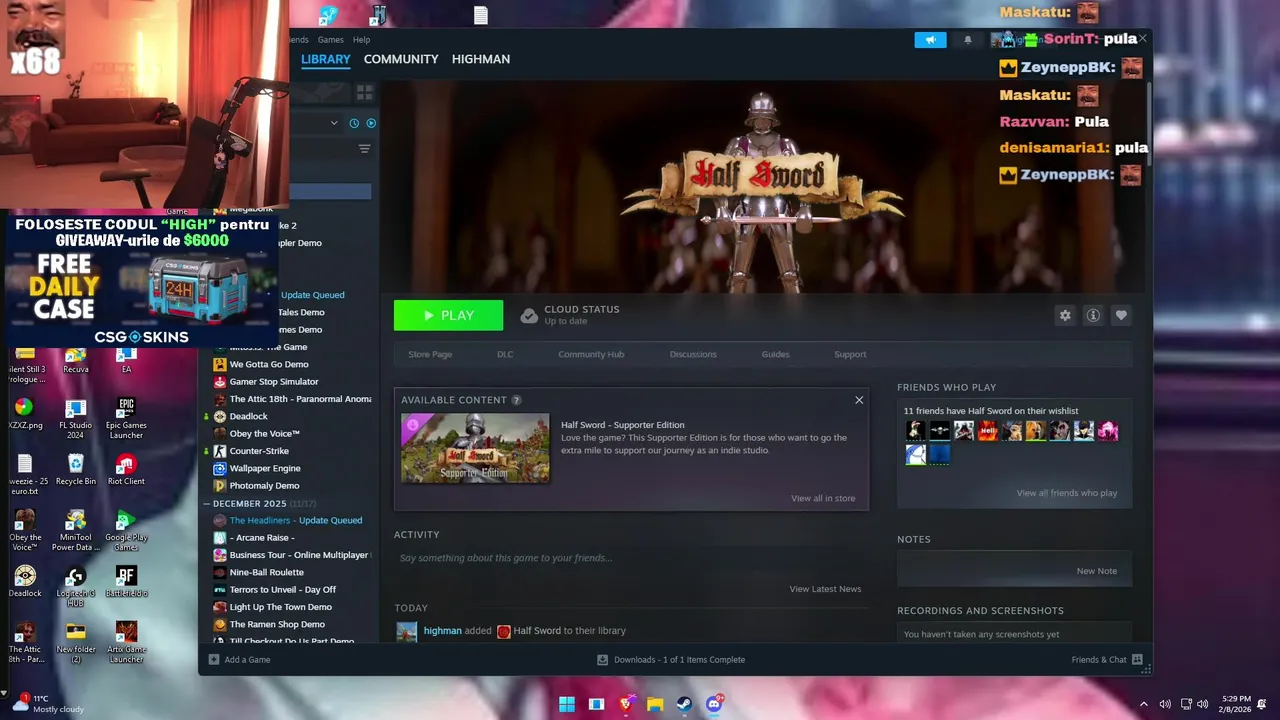Collapse the DECEMBER 2025 category
1280x720 pixels.
[207, 504]
